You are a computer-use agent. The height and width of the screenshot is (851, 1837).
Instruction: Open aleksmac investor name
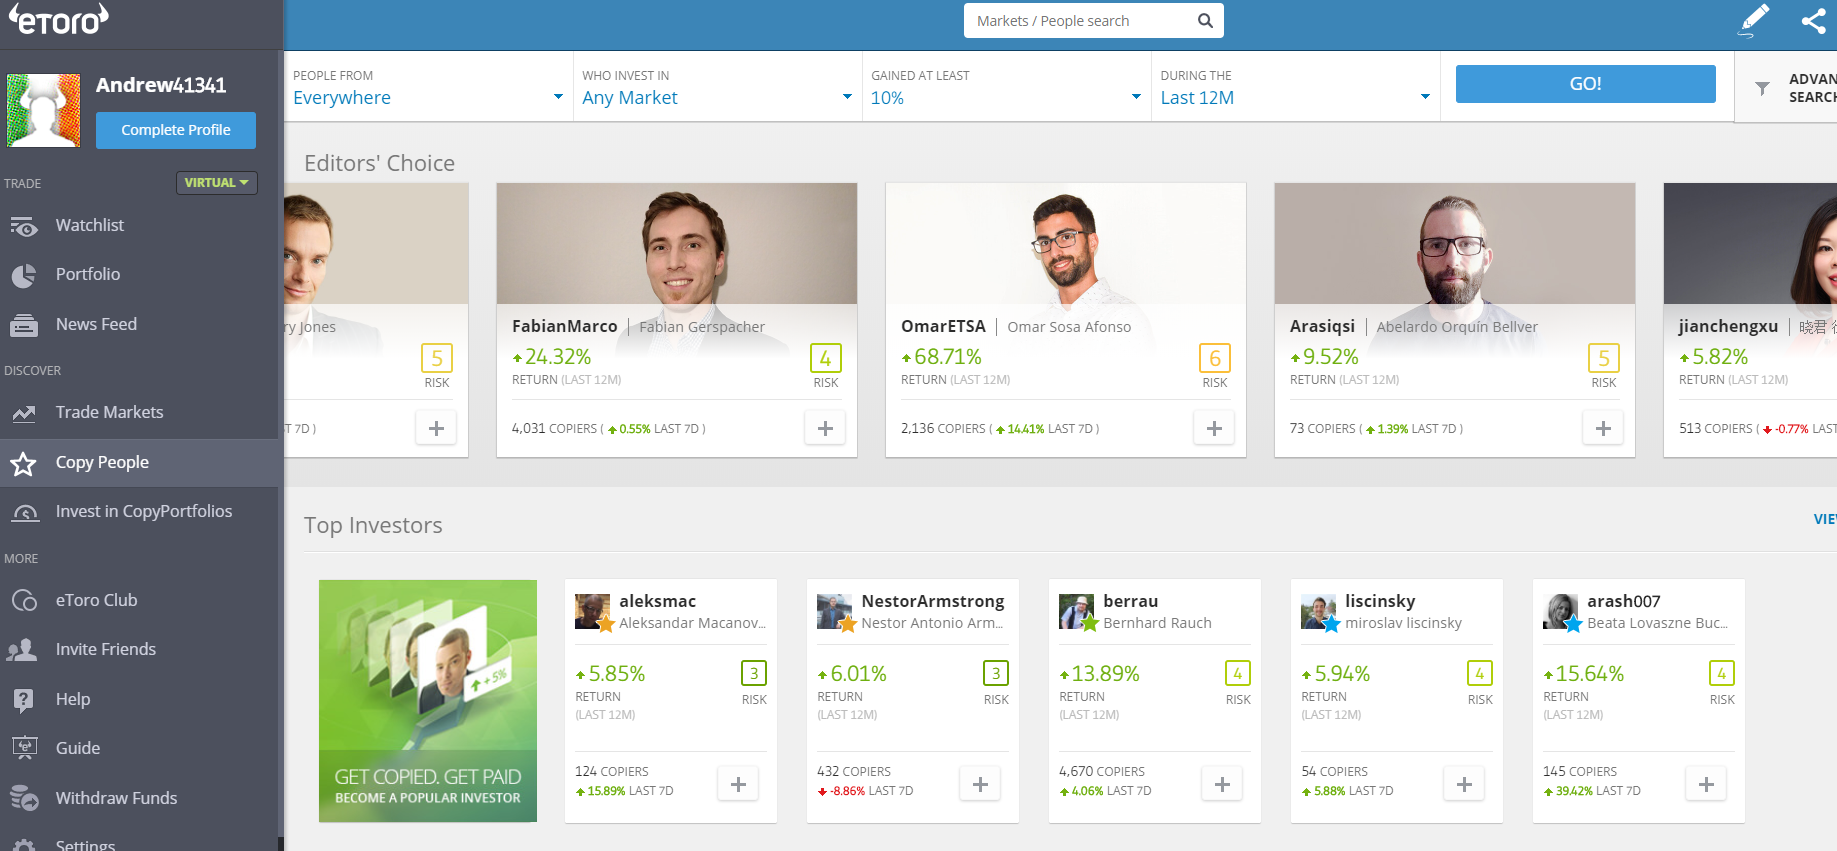[657, 601]
